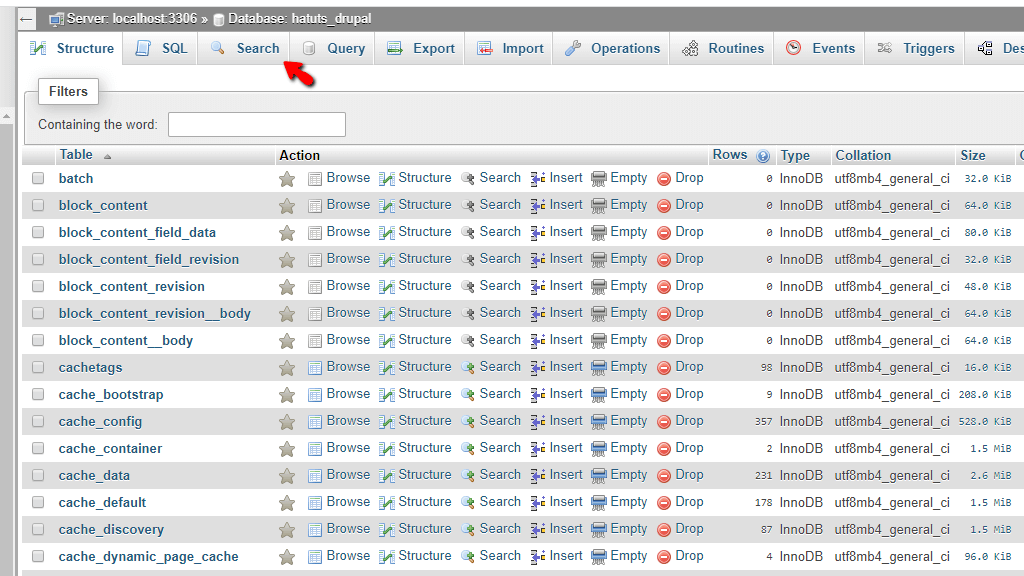Check the cache_data table checkbox
The width and height of the screenshot is (1024, 576).
tap(38, 475)
